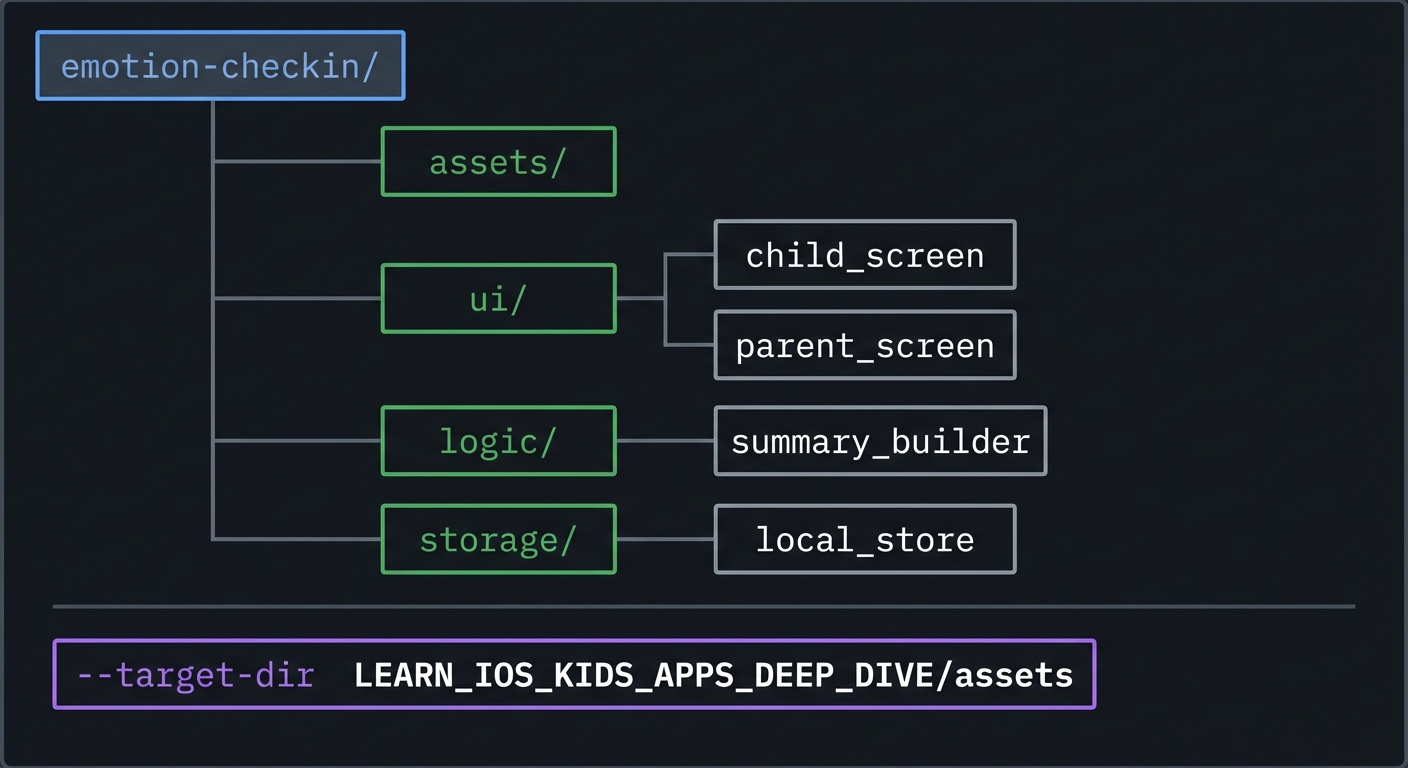This screenshot has width=1408, height=768.
Task: Click the branch line leading into storage/
Action: point(297,539)
